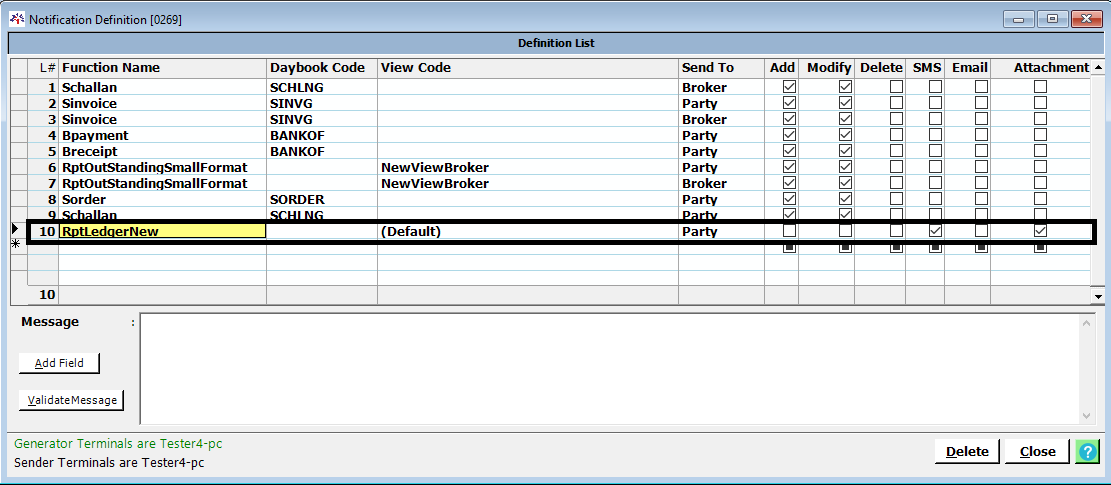Click the Close button

coord(1037,451)
